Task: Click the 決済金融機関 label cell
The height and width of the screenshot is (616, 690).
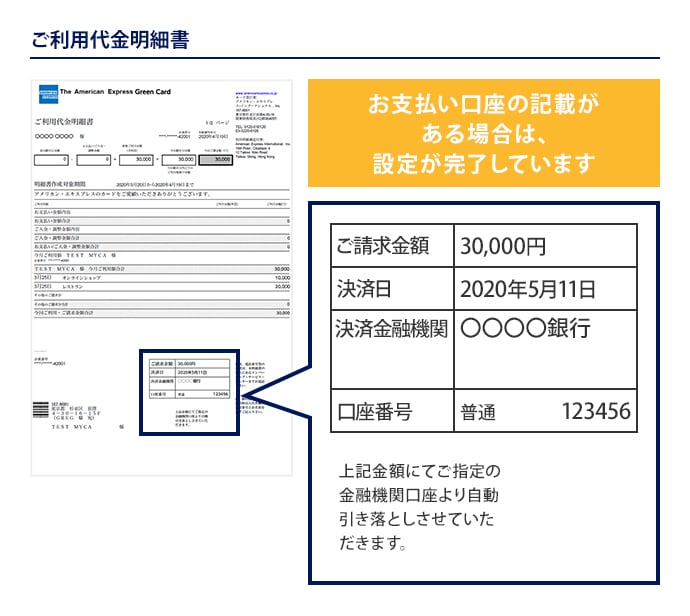Action: 391,328
